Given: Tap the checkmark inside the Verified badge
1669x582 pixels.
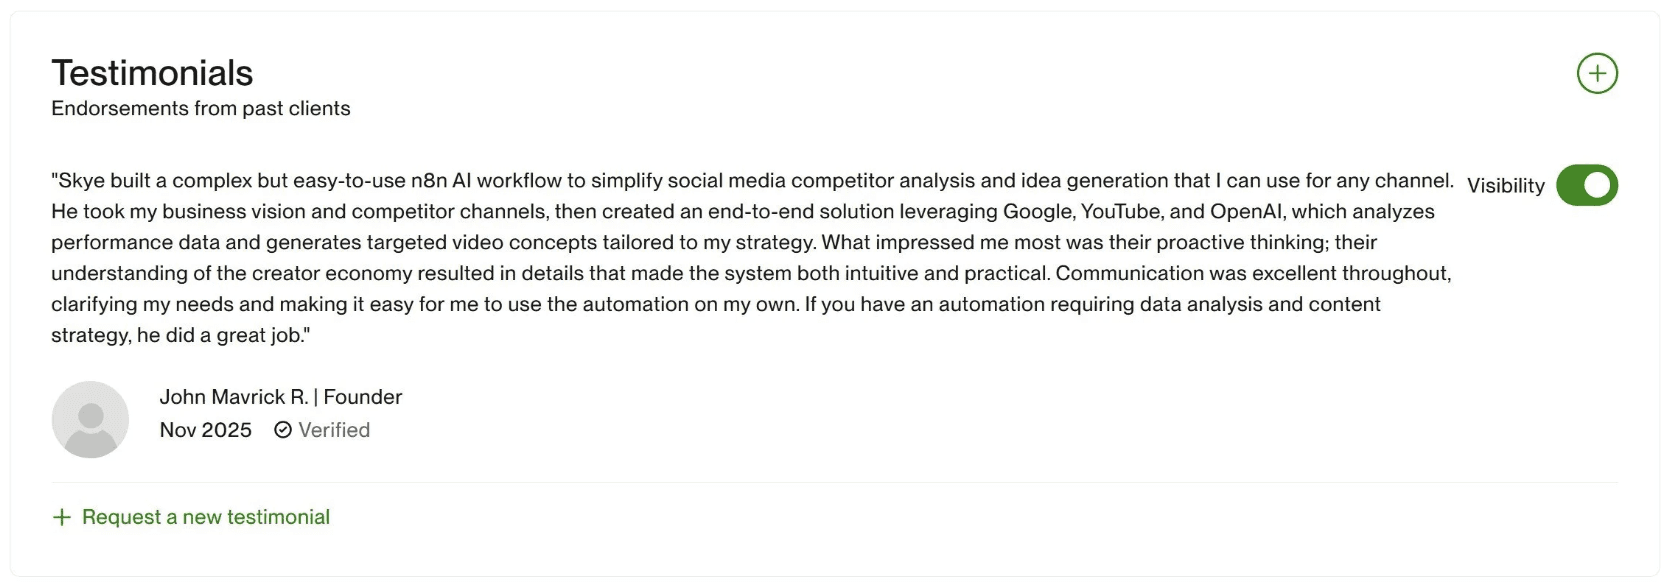Looking at the screenshot, I should click(282, 430).
